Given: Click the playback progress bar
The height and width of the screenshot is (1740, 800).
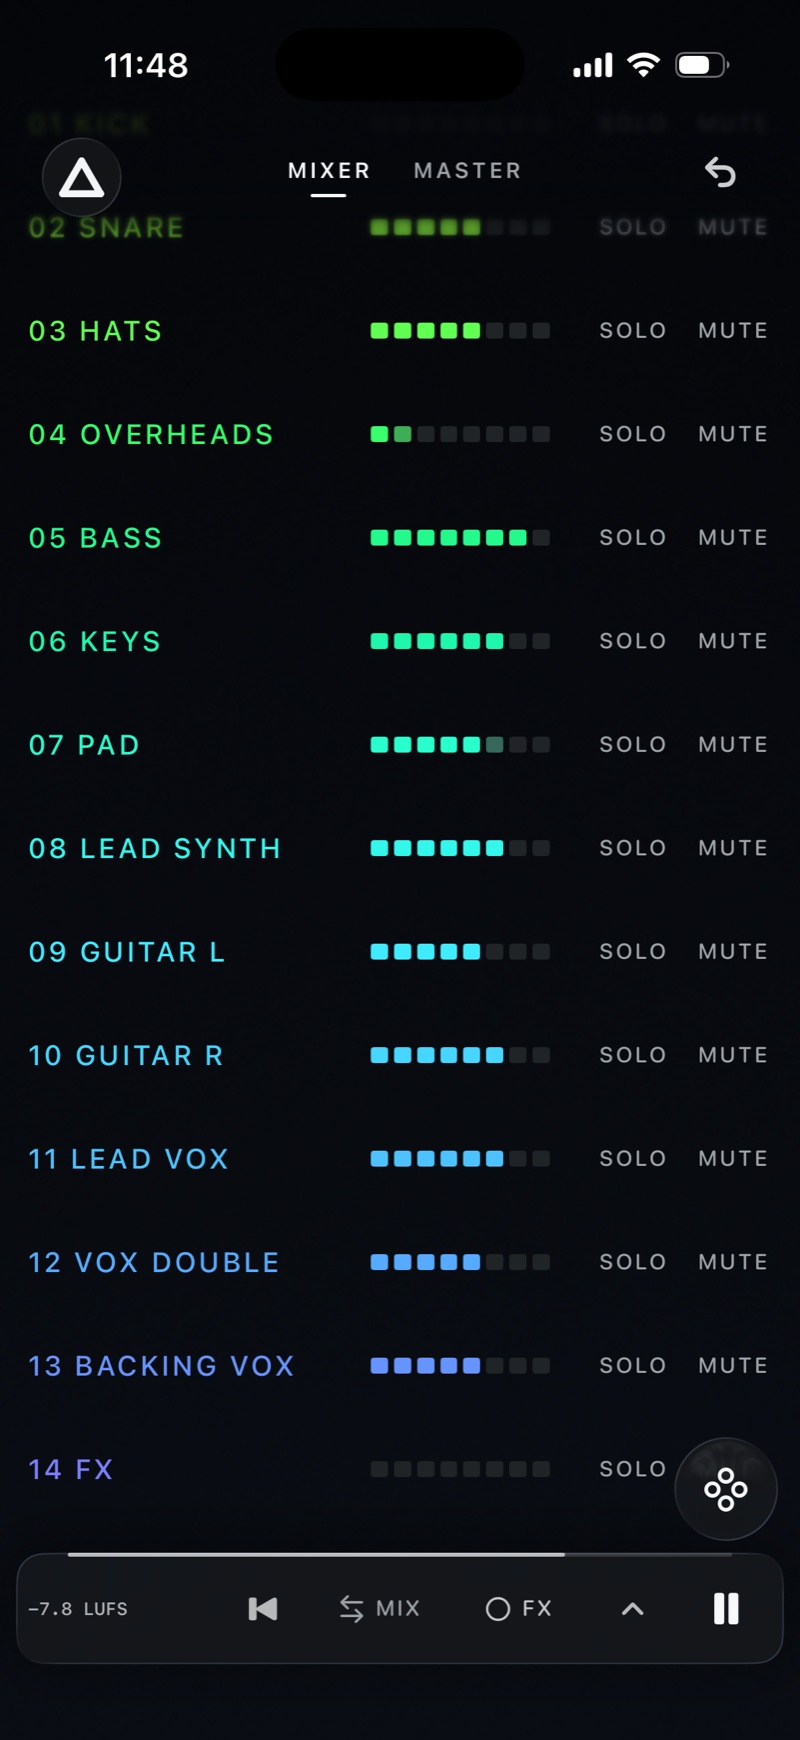Looking at the screenshot, I should (x=400, y=1555).
